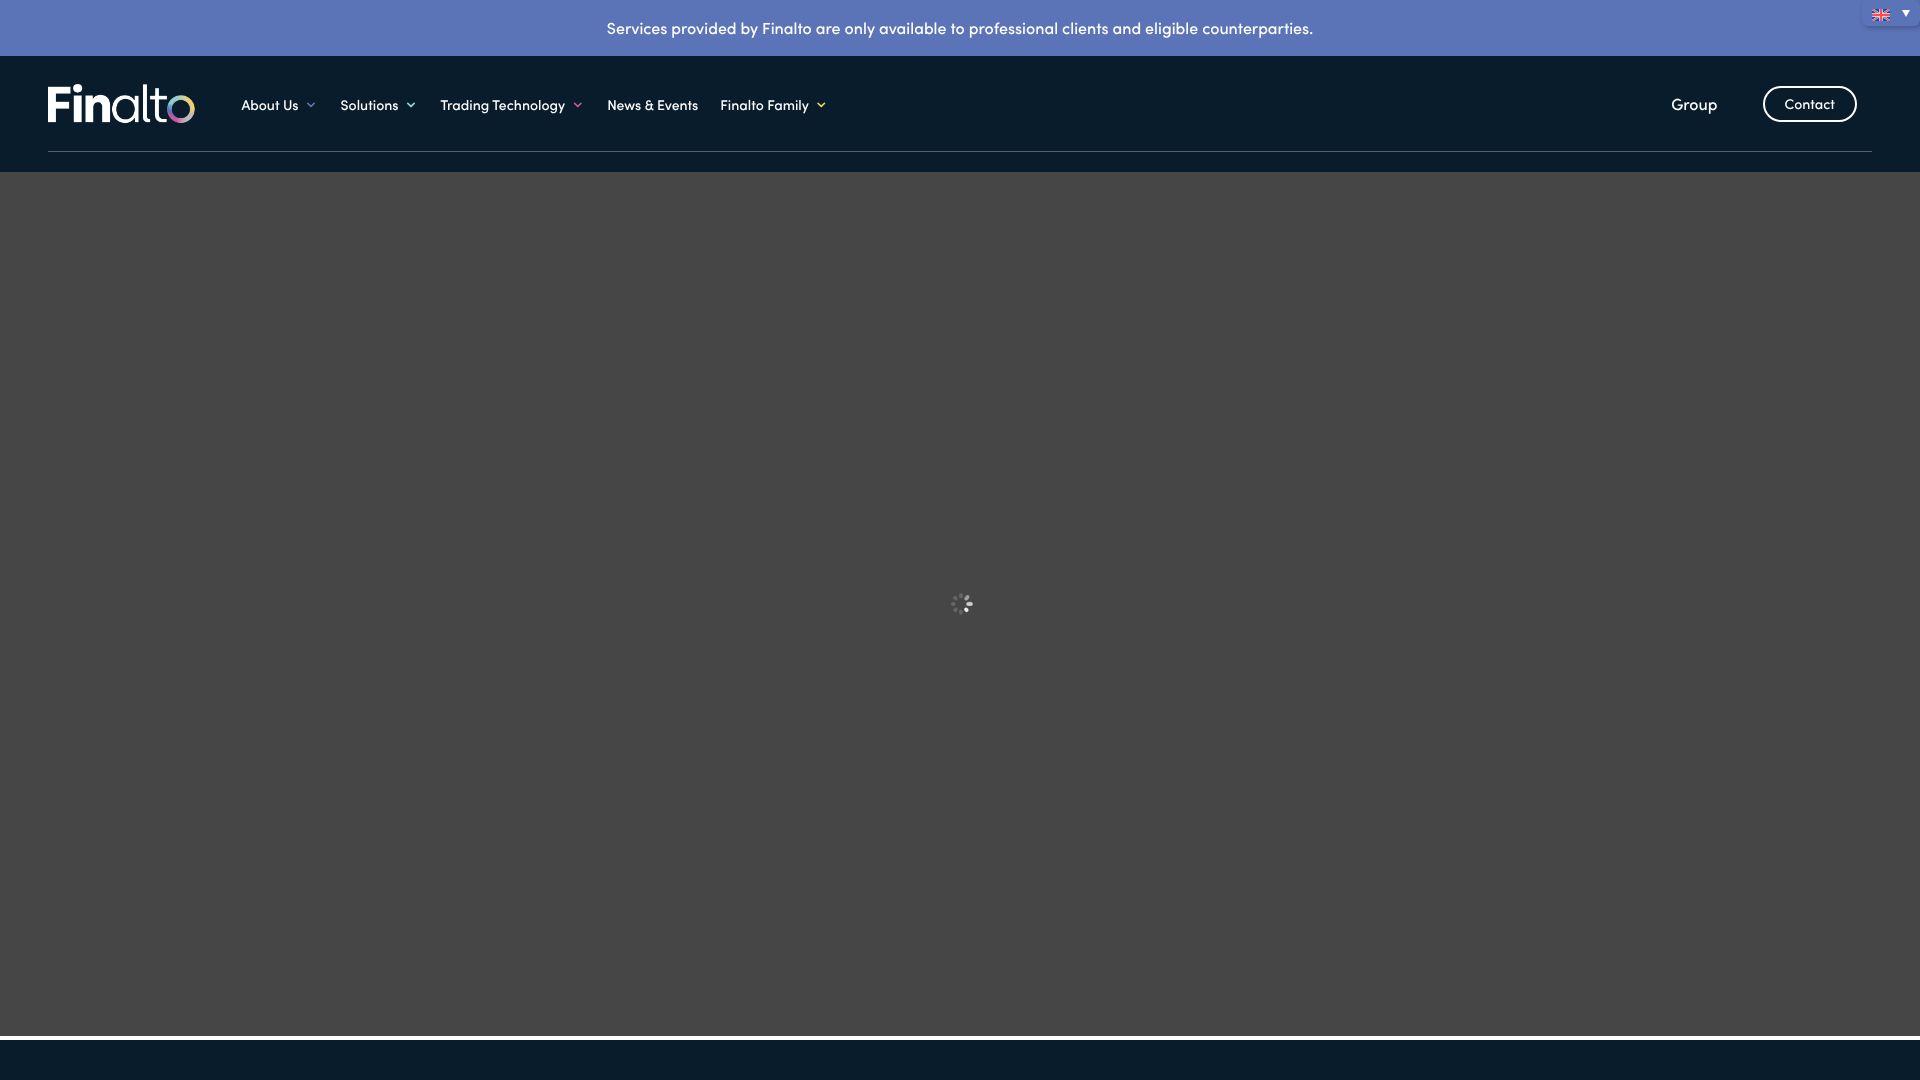Open the Solutions menu label
This screenshot has width=1920, height=1080.
pyautogui.click(x=368, y=105)
